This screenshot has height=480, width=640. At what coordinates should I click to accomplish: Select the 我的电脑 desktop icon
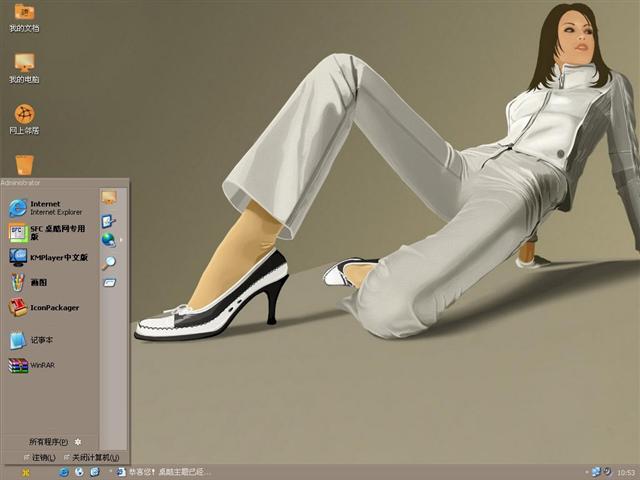(x=24, y=67)
